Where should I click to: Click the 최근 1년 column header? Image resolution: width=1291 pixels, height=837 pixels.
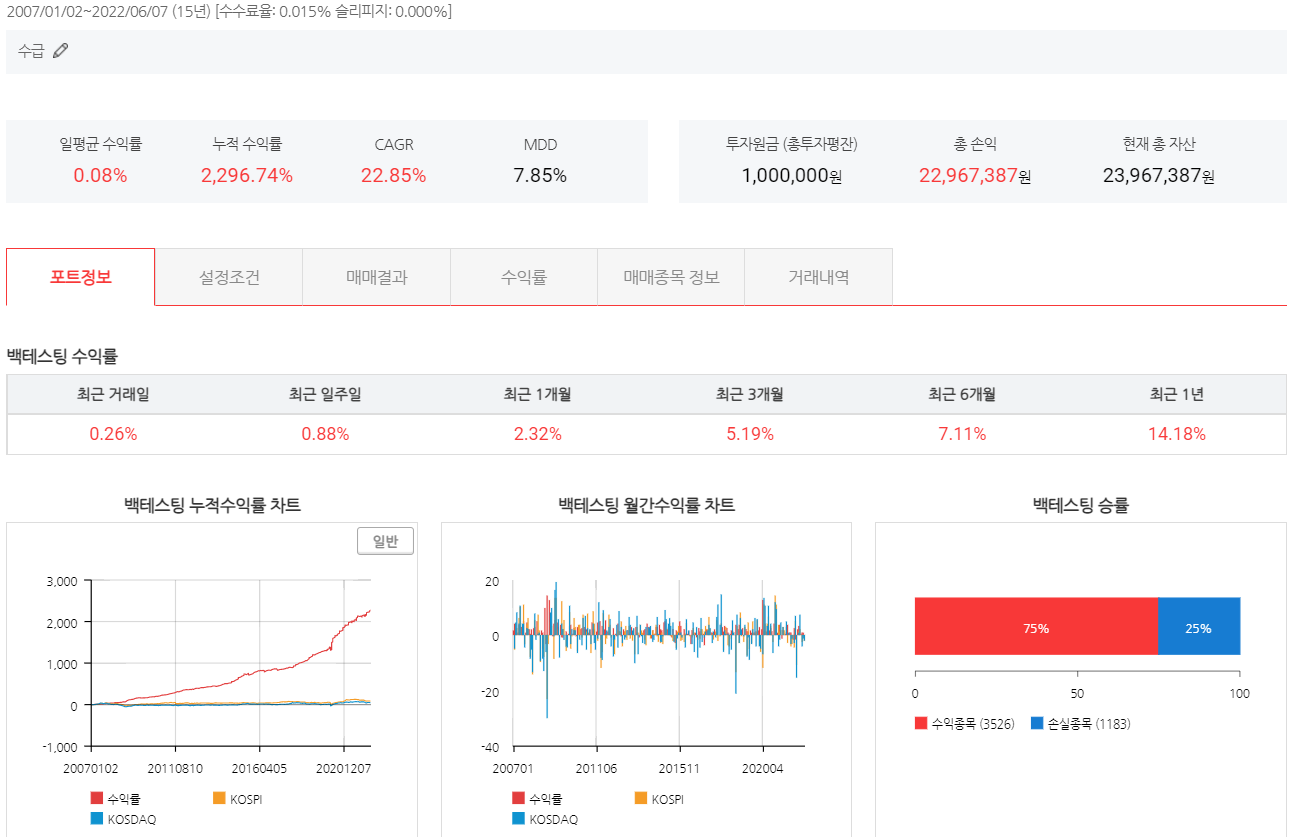pos(1177,394)
